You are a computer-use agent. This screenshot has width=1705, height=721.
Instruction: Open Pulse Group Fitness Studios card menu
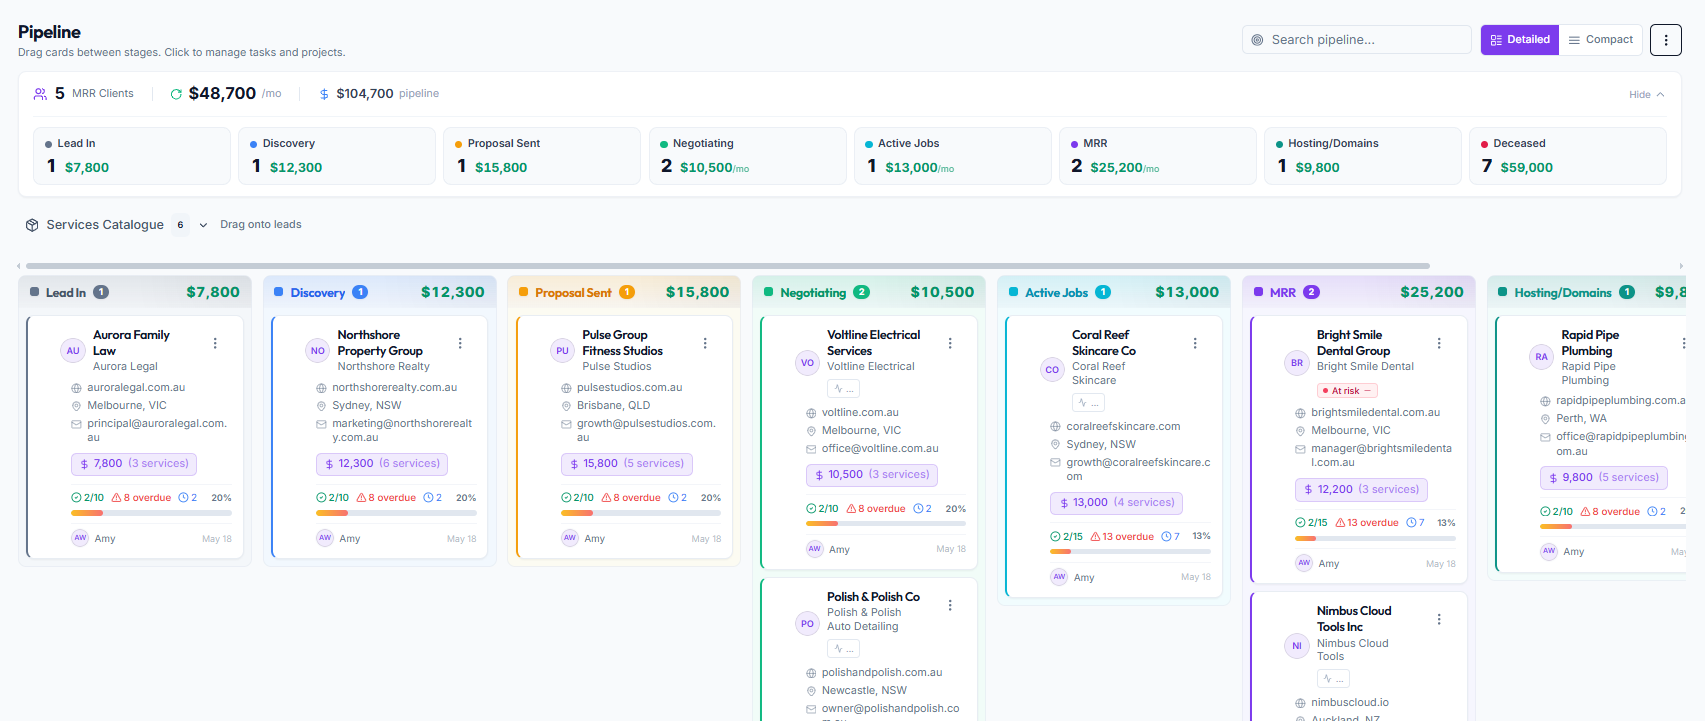click(x=705, y=343)
